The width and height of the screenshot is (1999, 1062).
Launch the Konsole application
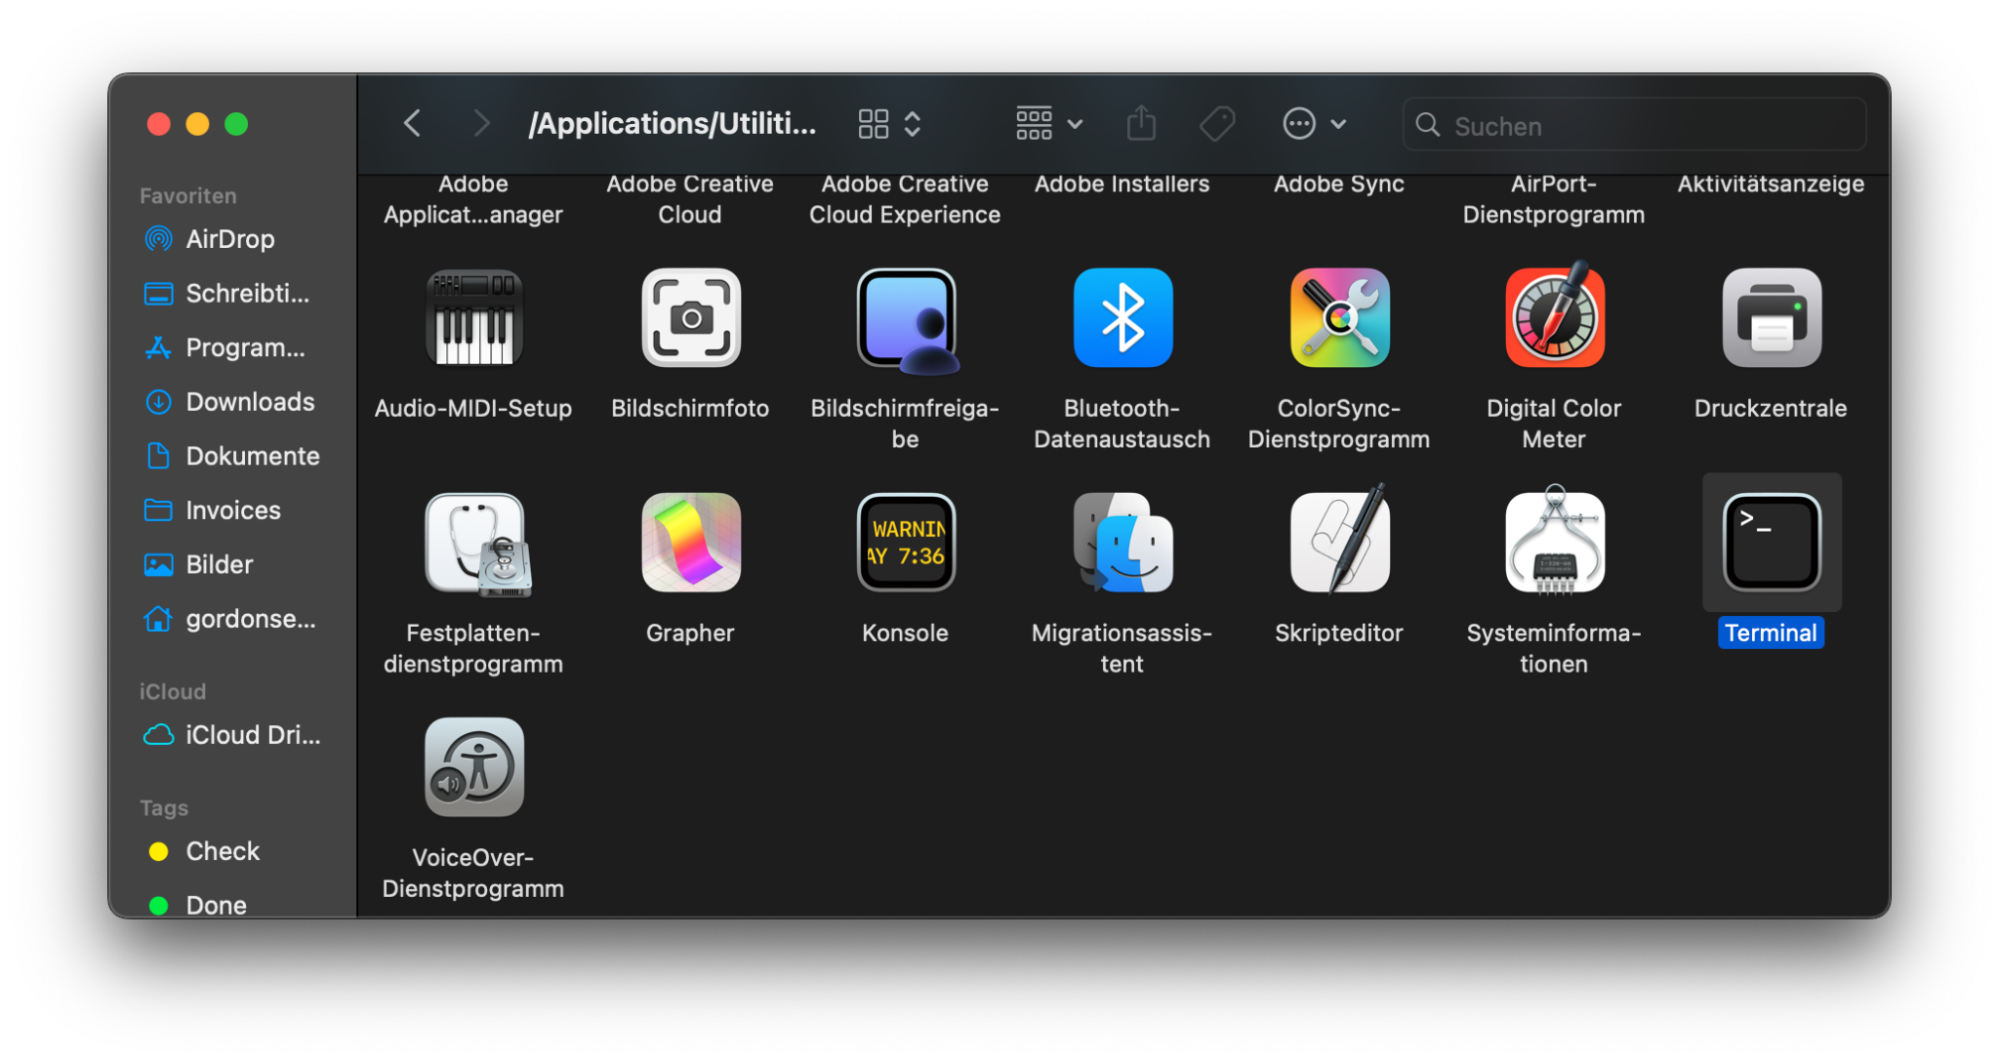[x=905, y=543]
